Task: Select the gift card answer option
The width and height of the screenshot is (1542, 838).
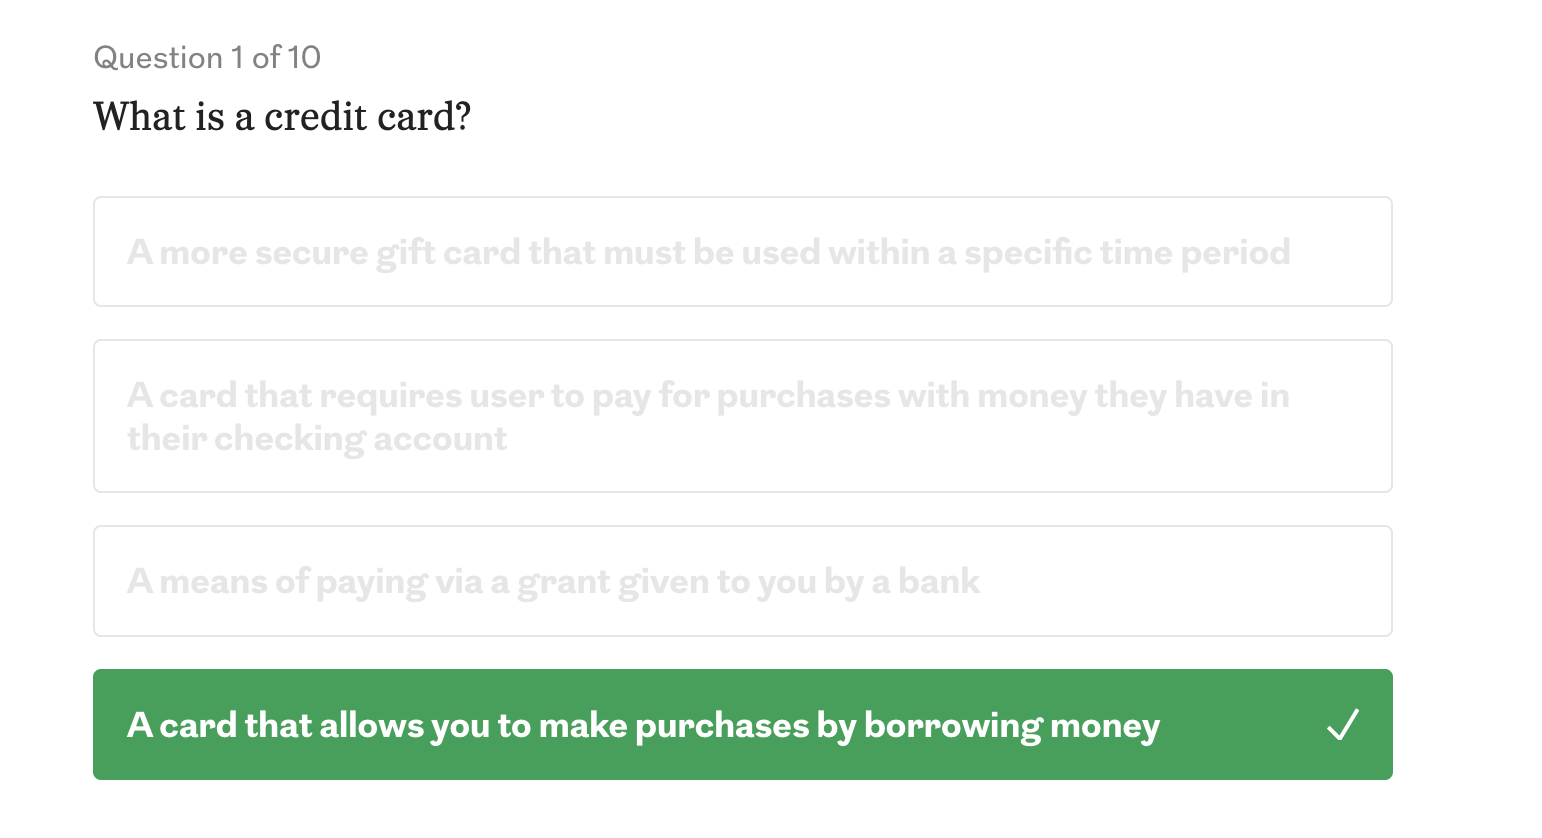Action: 742,252
